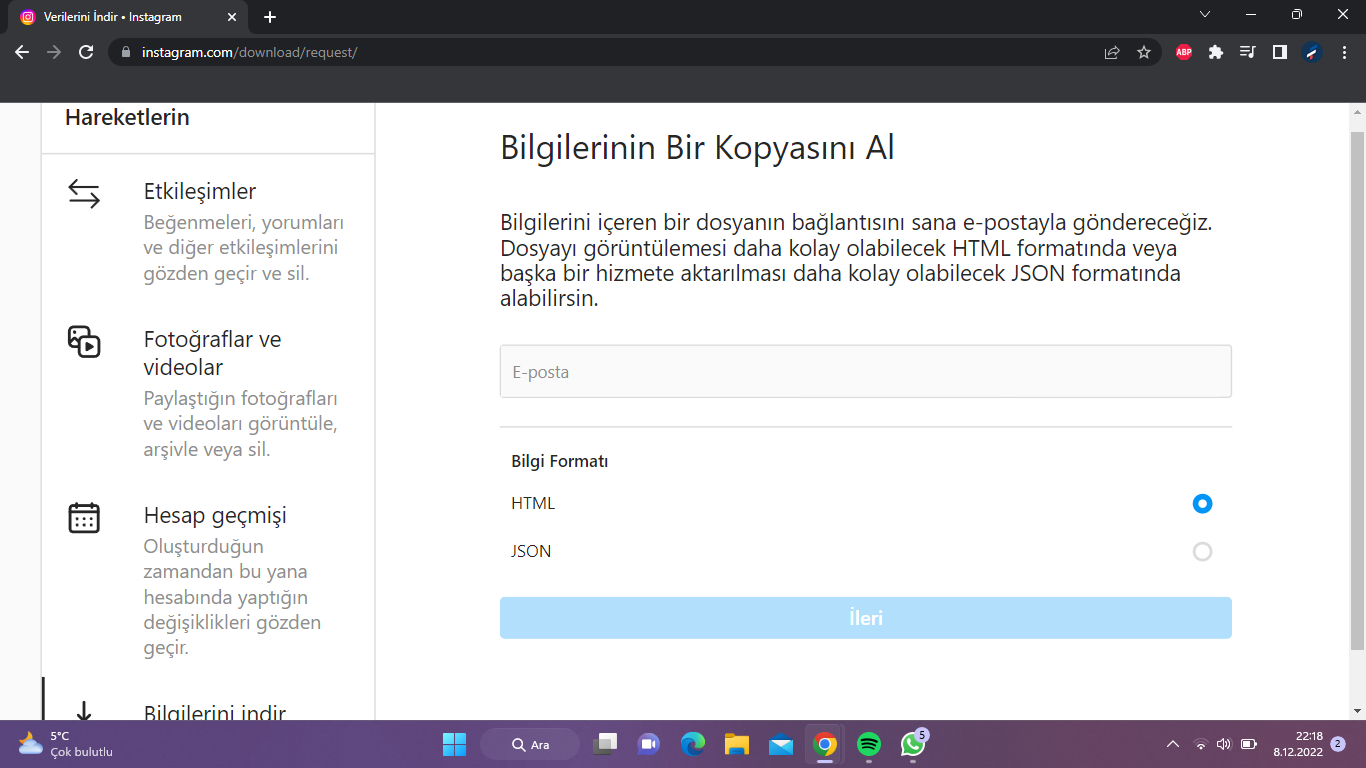Click the İleri button
Screen dimensions: 1366x768
866,618
